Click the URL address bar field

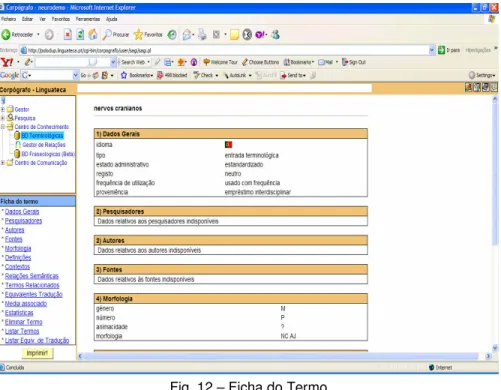228,50
